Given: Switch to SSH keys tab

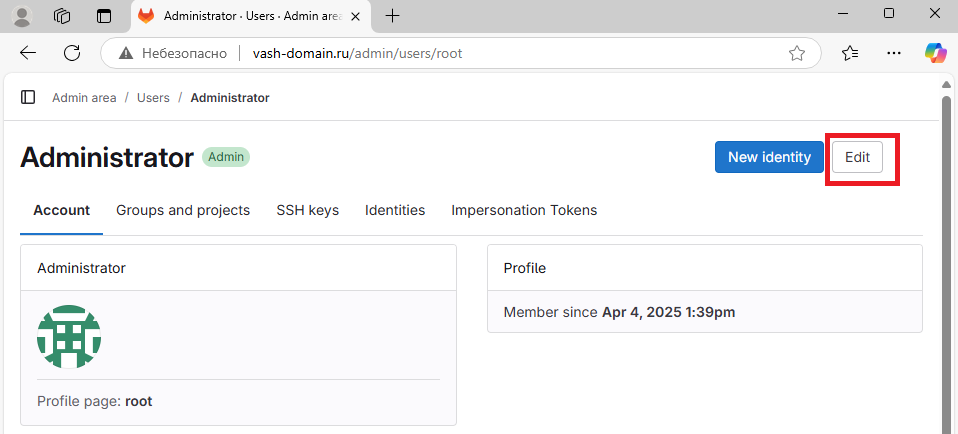Looking at the screenshot, I should pyautogui.click(x=307, y=210).
